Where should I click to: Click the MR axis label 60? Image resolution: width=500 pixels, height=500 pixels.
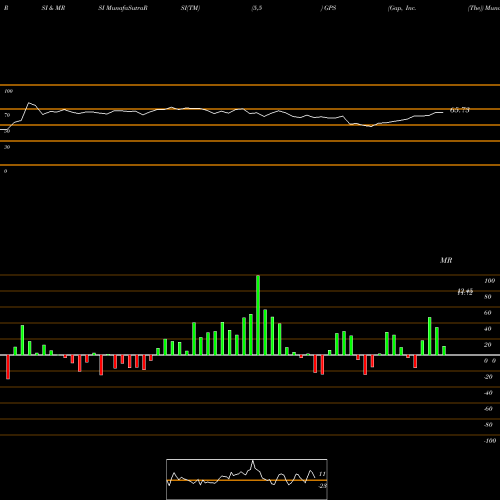click(x=488, y=313)
